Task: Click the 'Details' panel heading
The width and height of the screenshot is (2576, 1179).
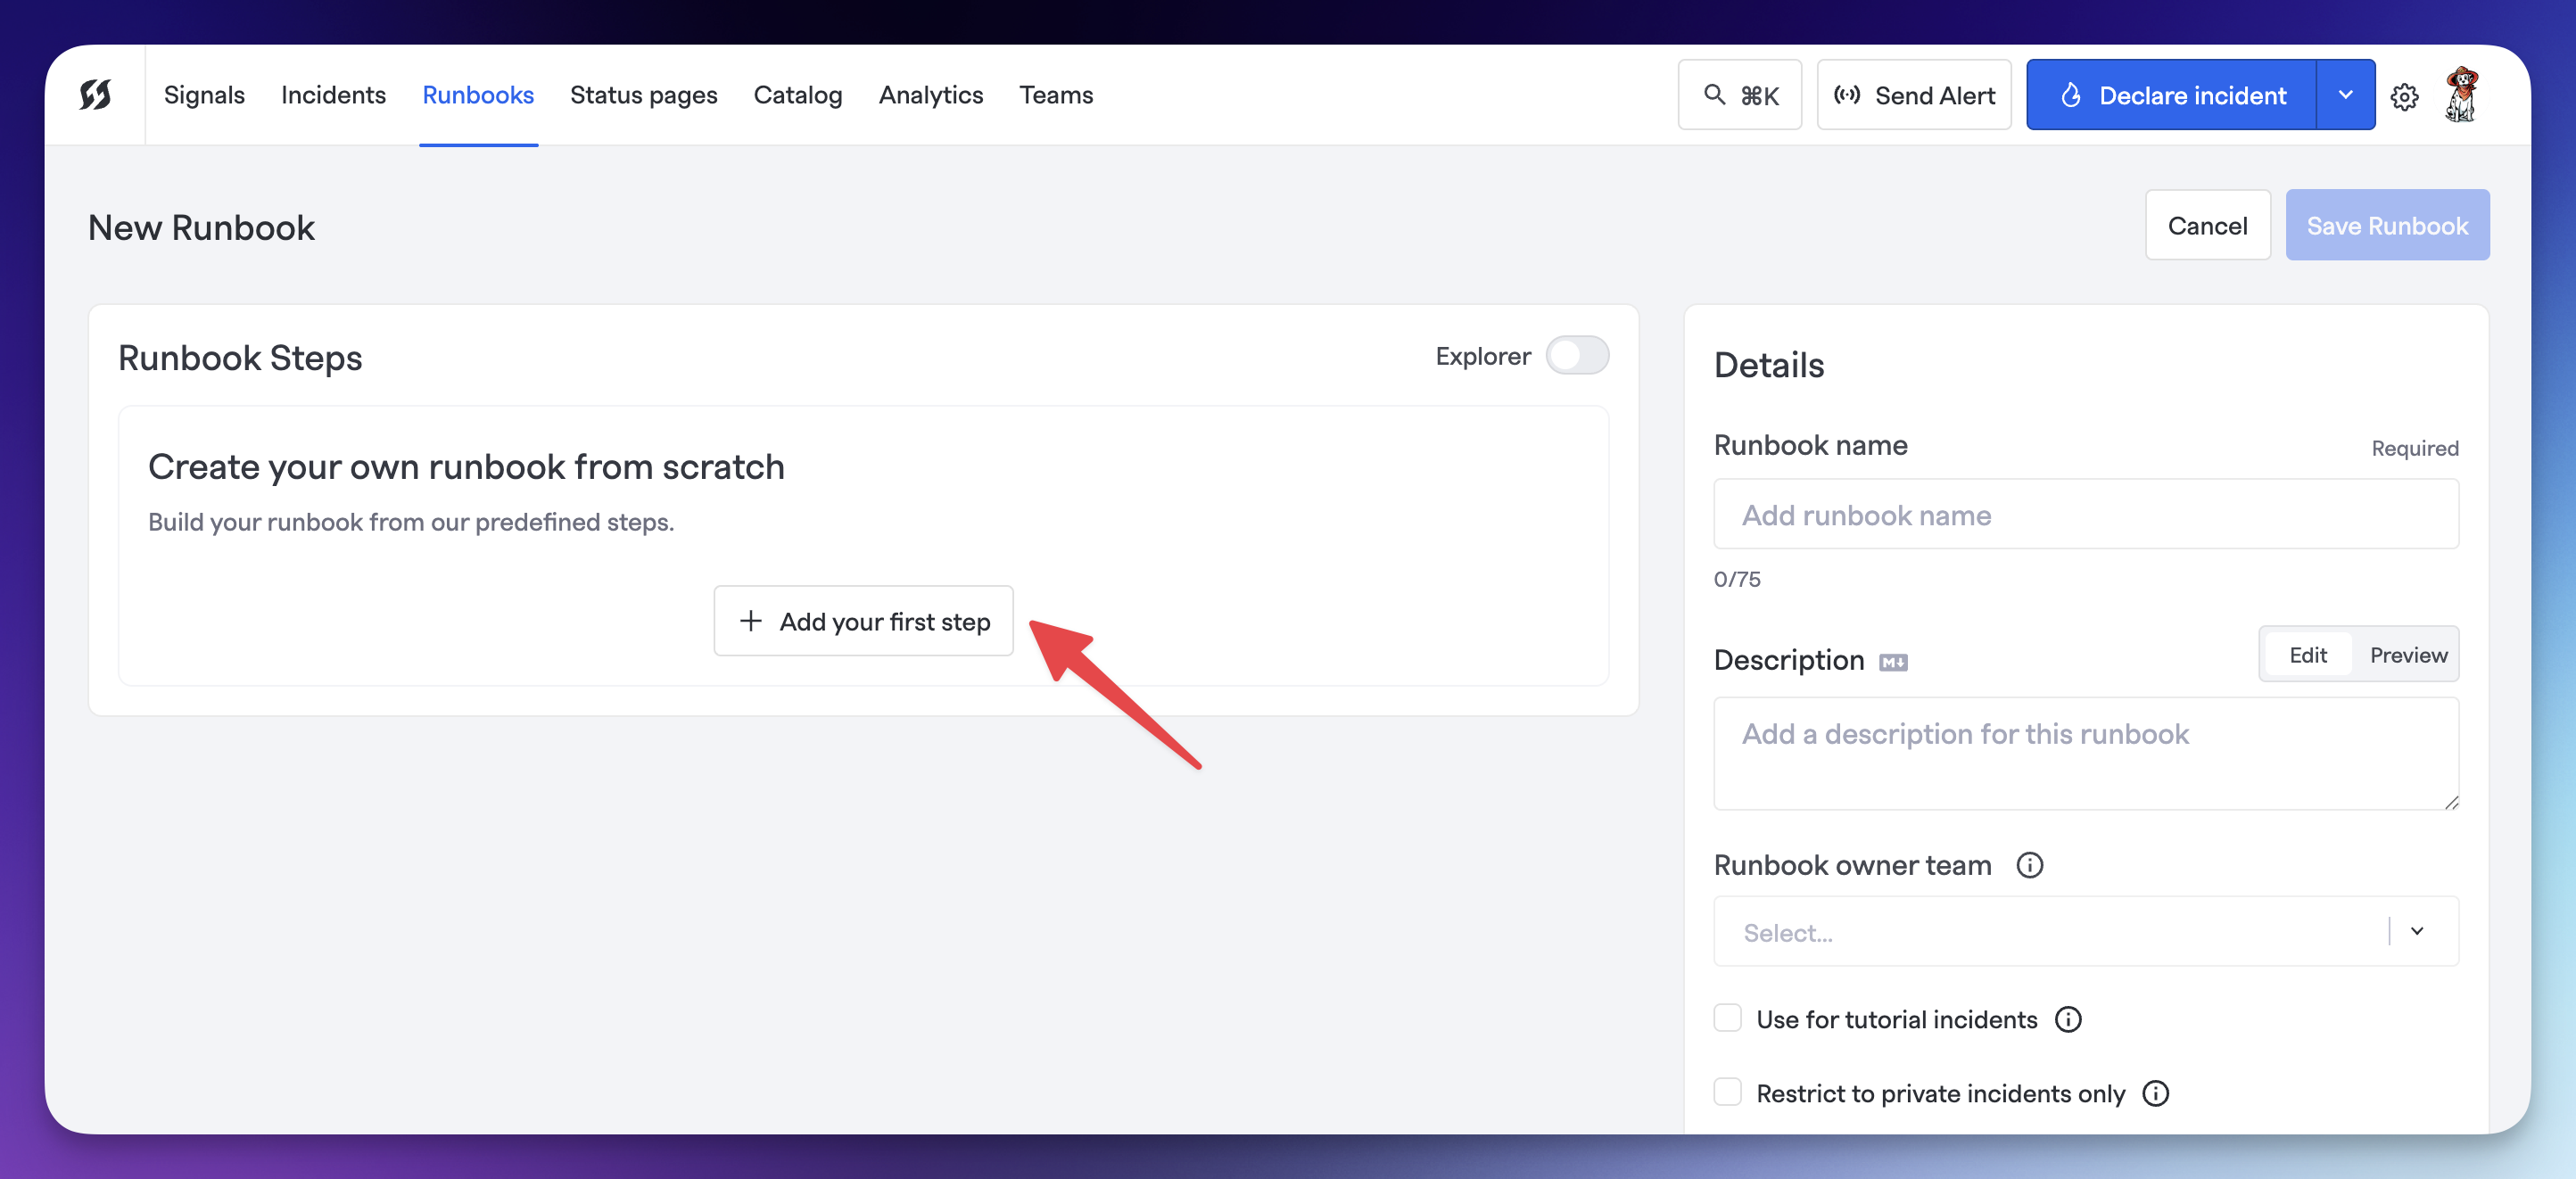Action: 1768,365
